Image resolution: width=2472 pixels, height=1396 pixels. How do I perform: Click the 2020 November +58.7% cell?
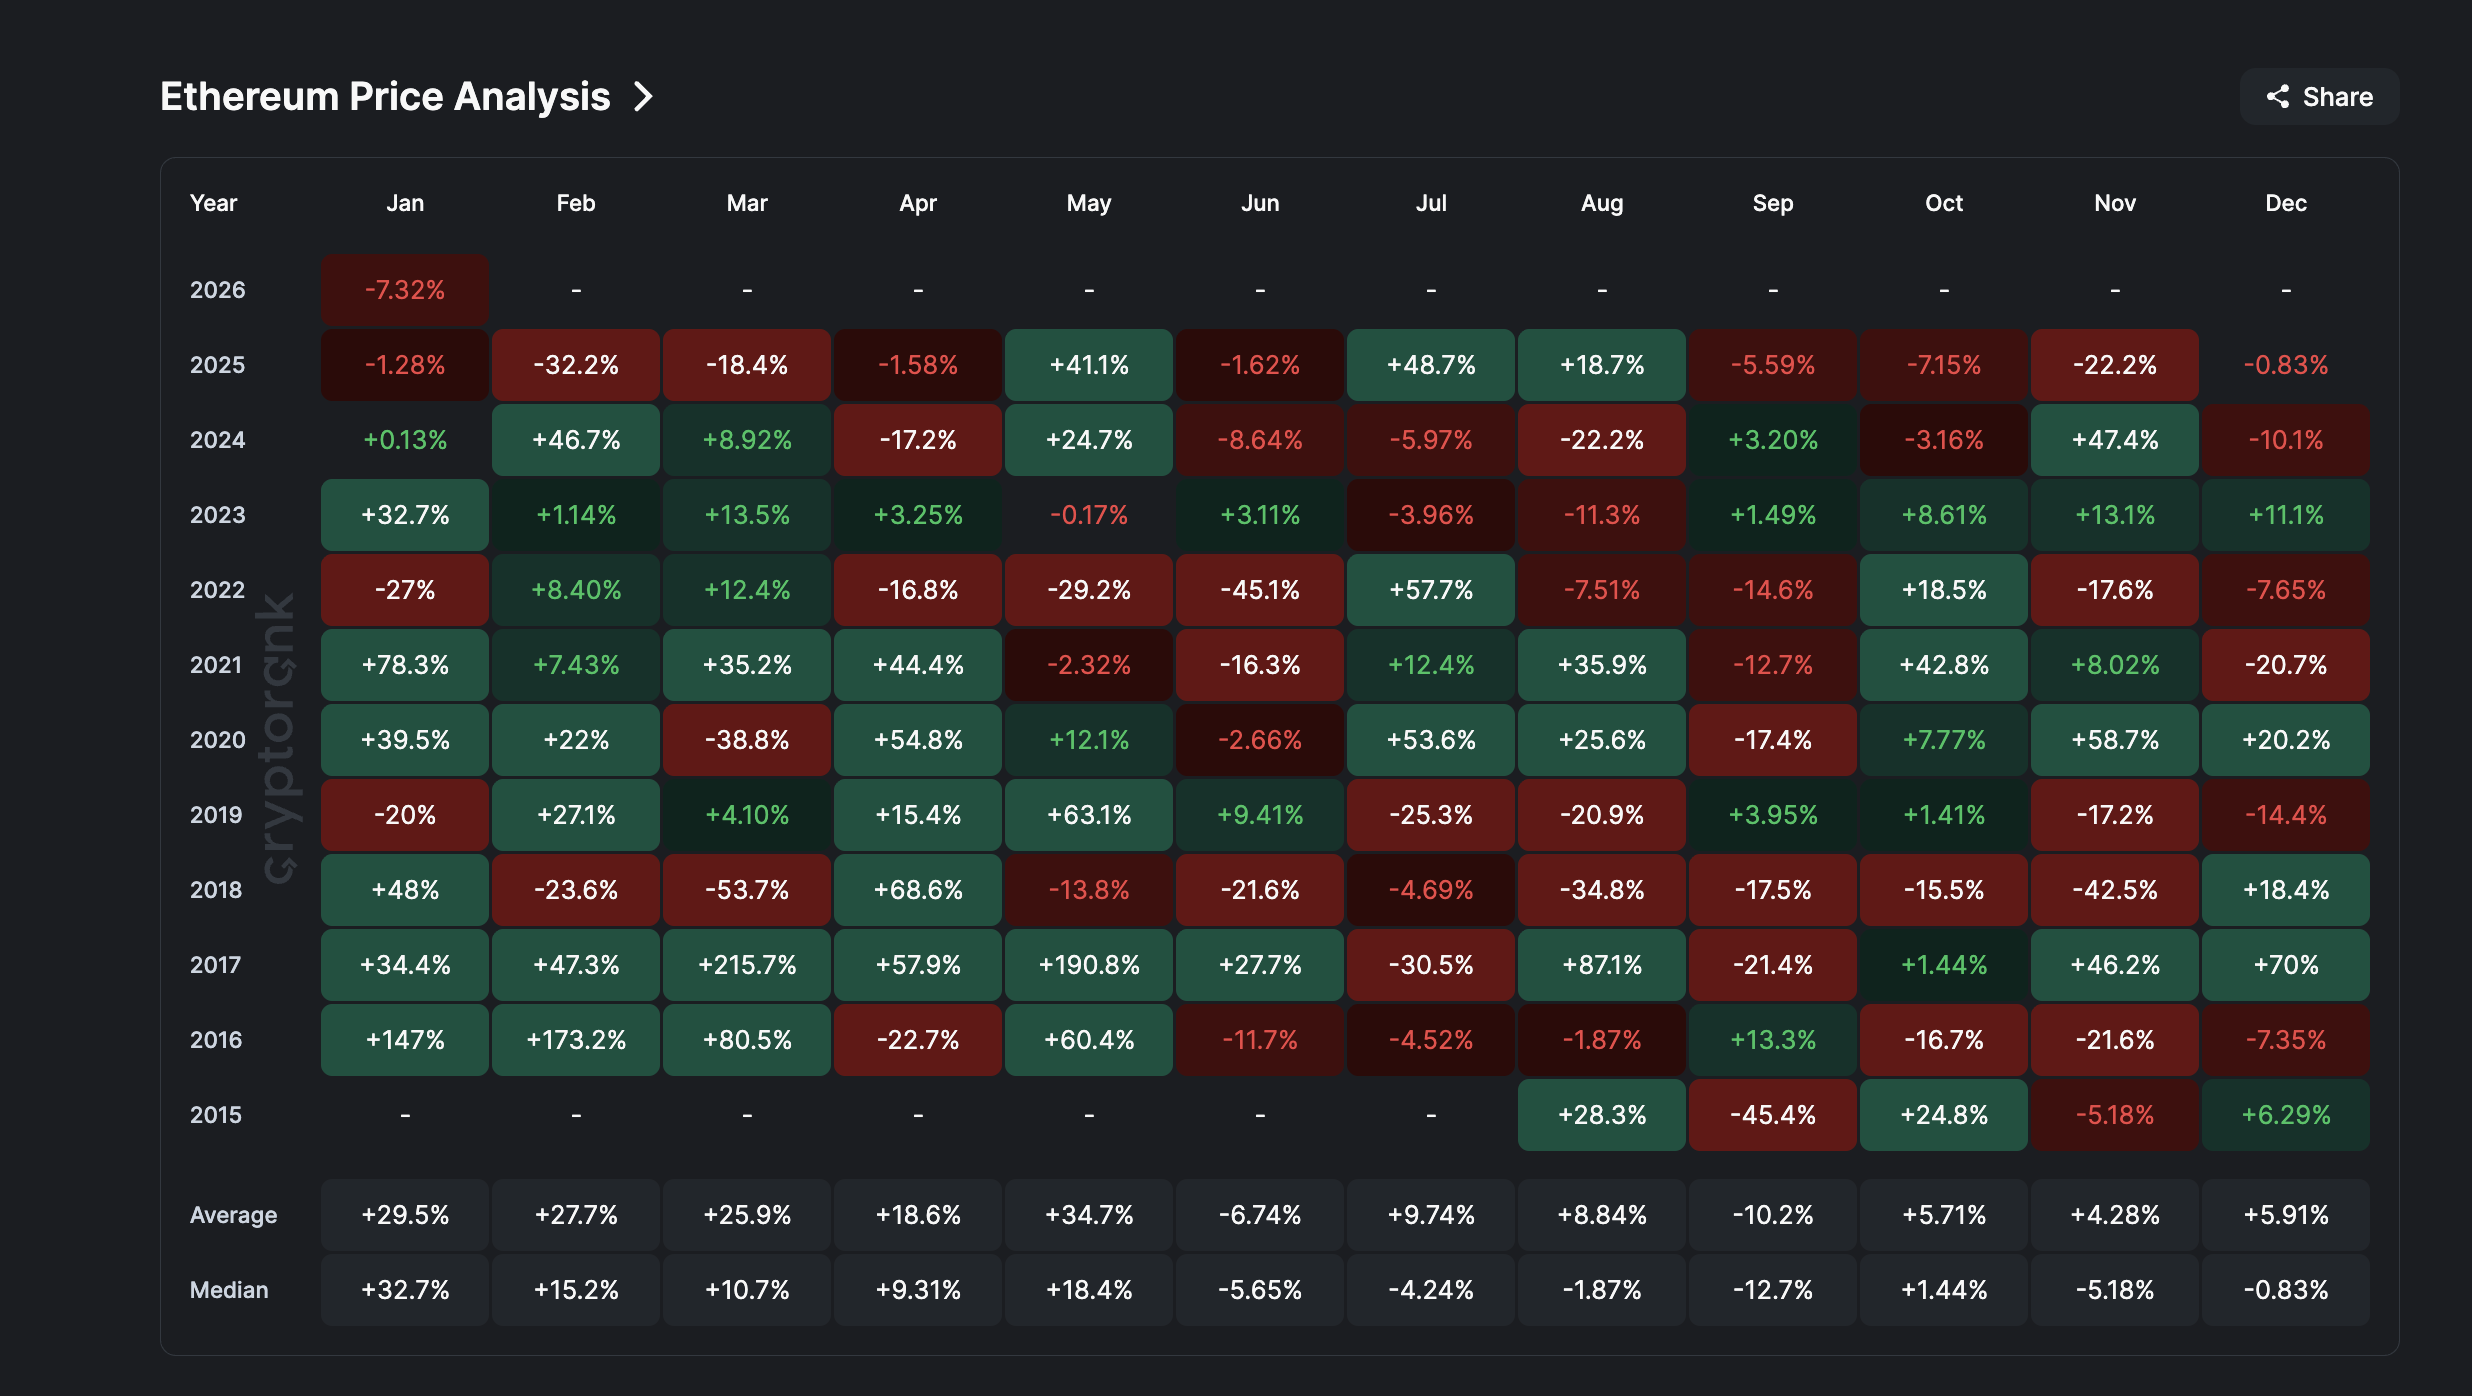coord(2115,740)
